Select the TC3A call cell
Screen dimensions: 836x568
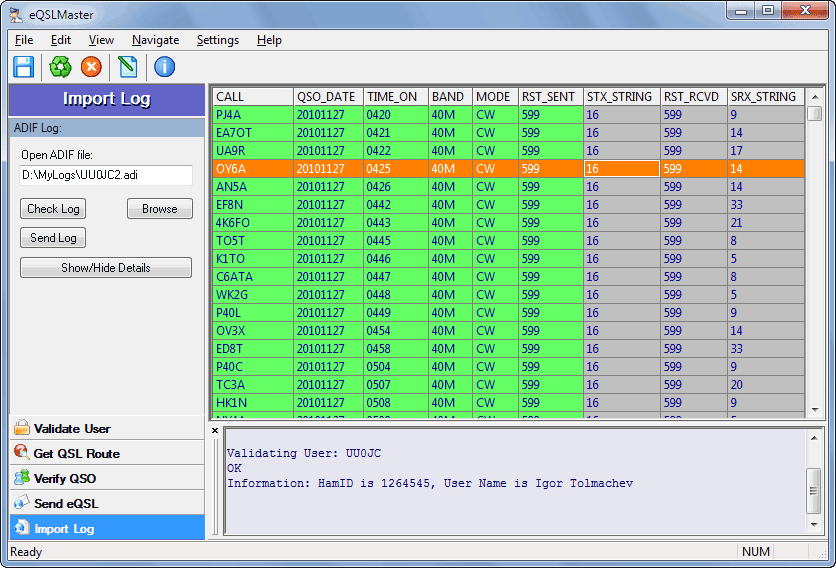pyautogui.click(x=253, y=385)
